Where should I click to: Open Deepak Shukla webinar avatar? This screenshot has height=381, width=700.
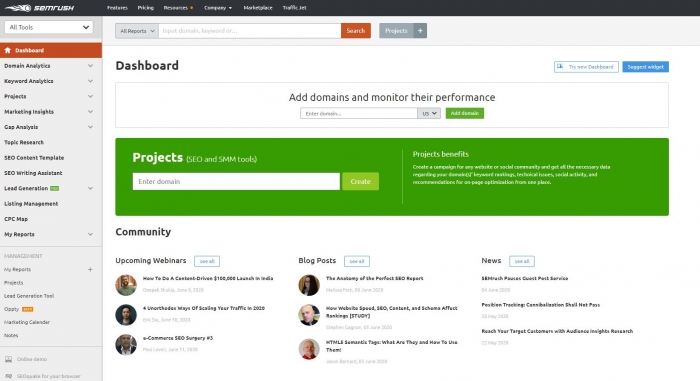(126, 285)
